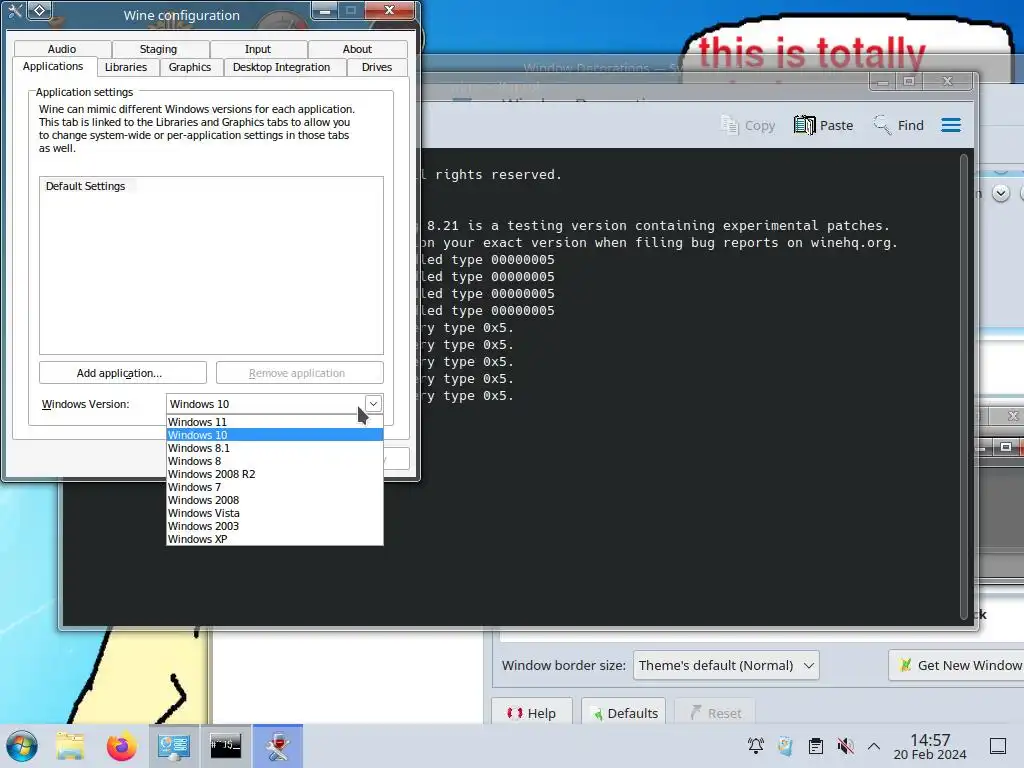Choose Windows 10 from the version list
The image size is (1024, 768).
(275, 435)
